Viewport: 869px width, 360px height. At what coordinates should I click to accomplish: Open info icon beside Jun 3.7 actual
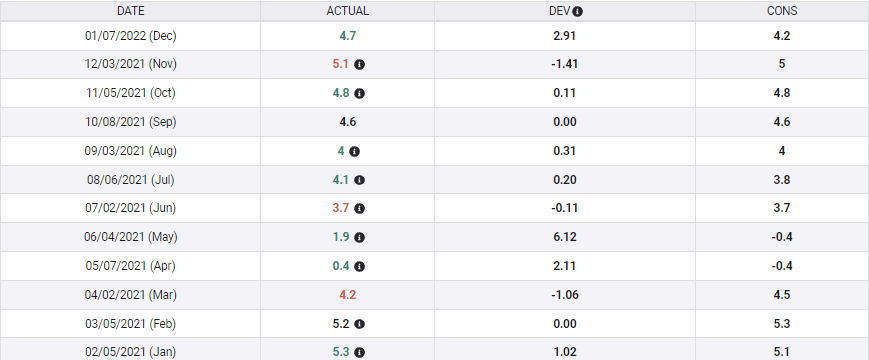click(x=359, y=209)
